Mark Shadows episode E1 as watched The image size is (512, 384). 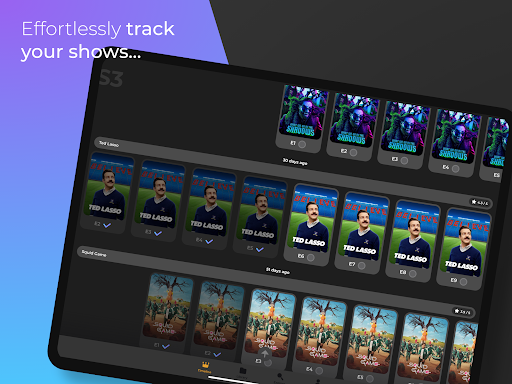coord(302,144)
